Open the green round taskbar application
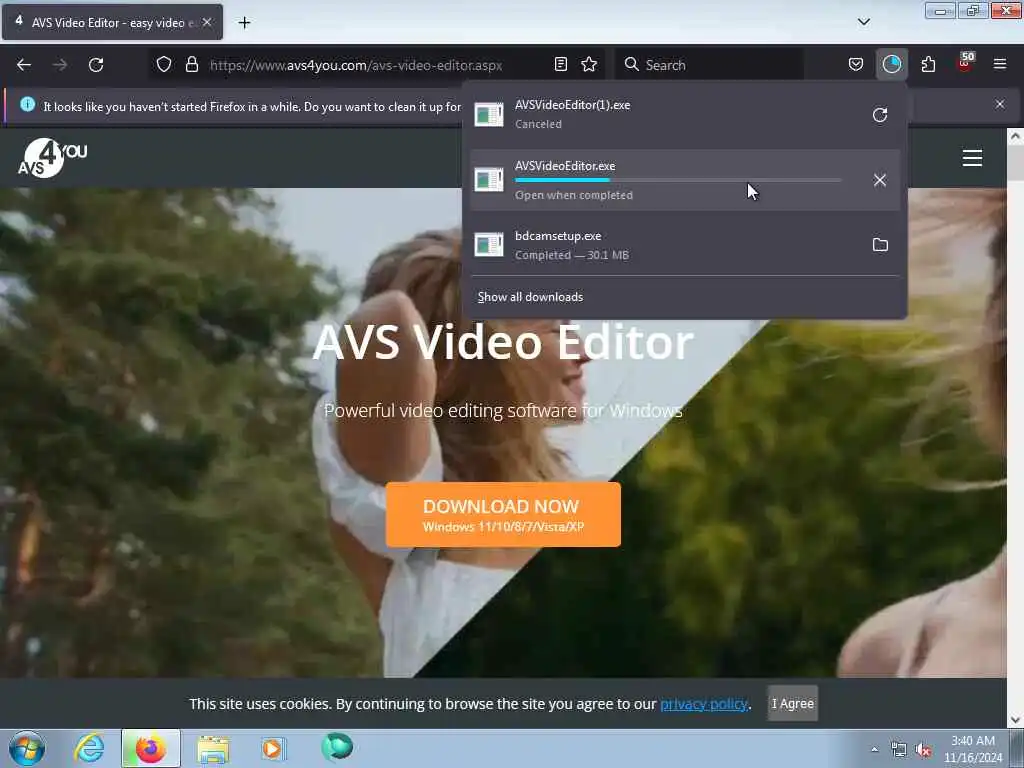 click(337, 747)
